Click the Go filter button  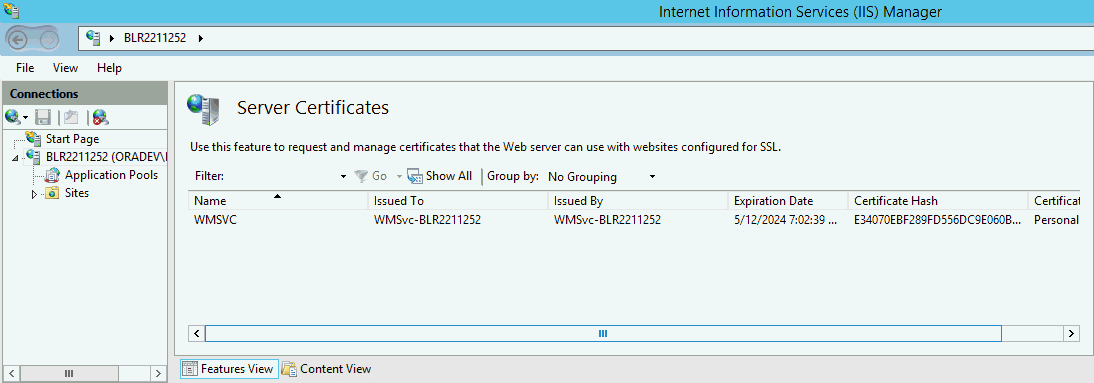click(370, 177)
